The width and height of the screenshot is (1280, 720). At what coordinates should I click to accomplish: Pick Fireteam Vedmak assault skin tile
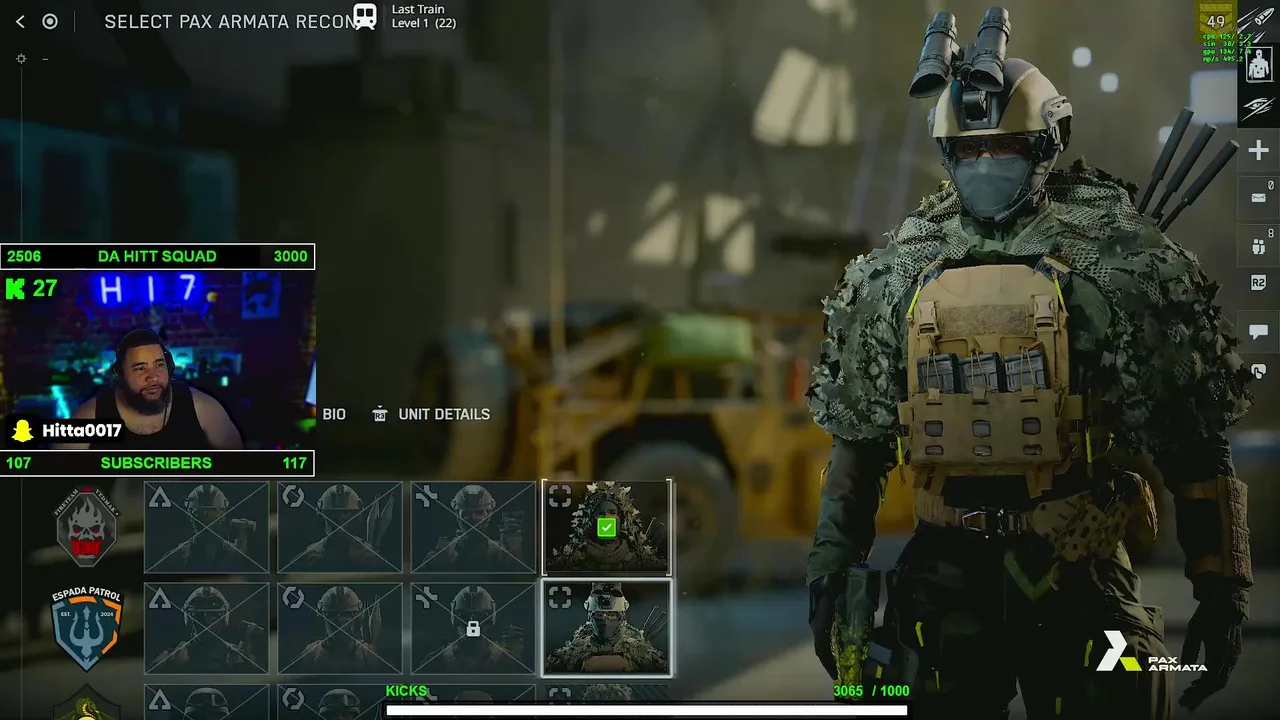coord(207,528)
